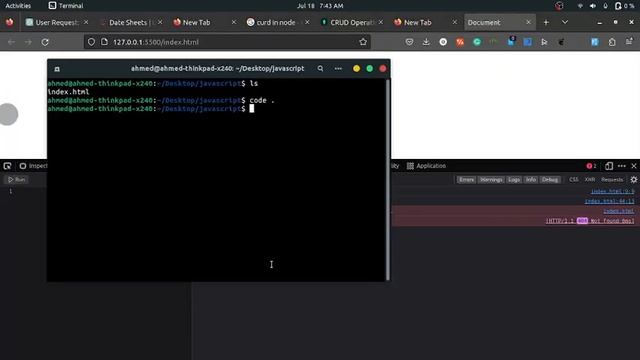
Task: Toggle the CSS console filter
Action: tap(573, 180)
